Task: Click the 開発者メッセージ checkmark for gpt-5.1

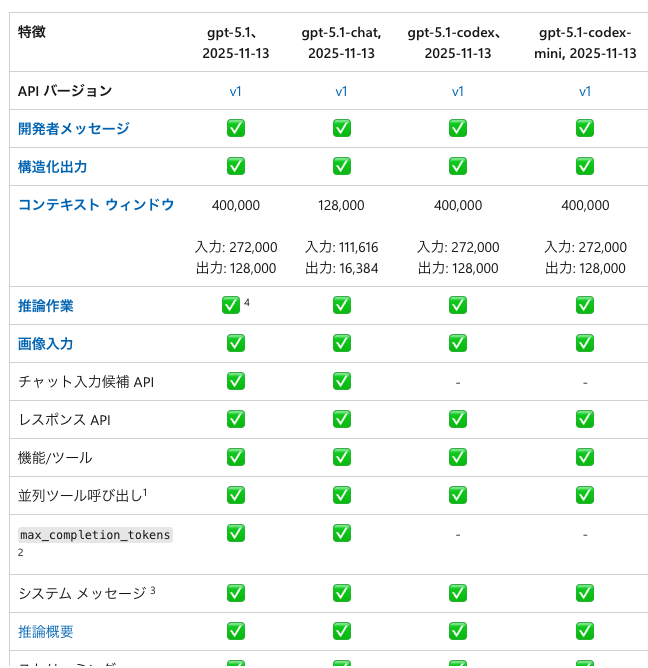Action: click(236, 128)
